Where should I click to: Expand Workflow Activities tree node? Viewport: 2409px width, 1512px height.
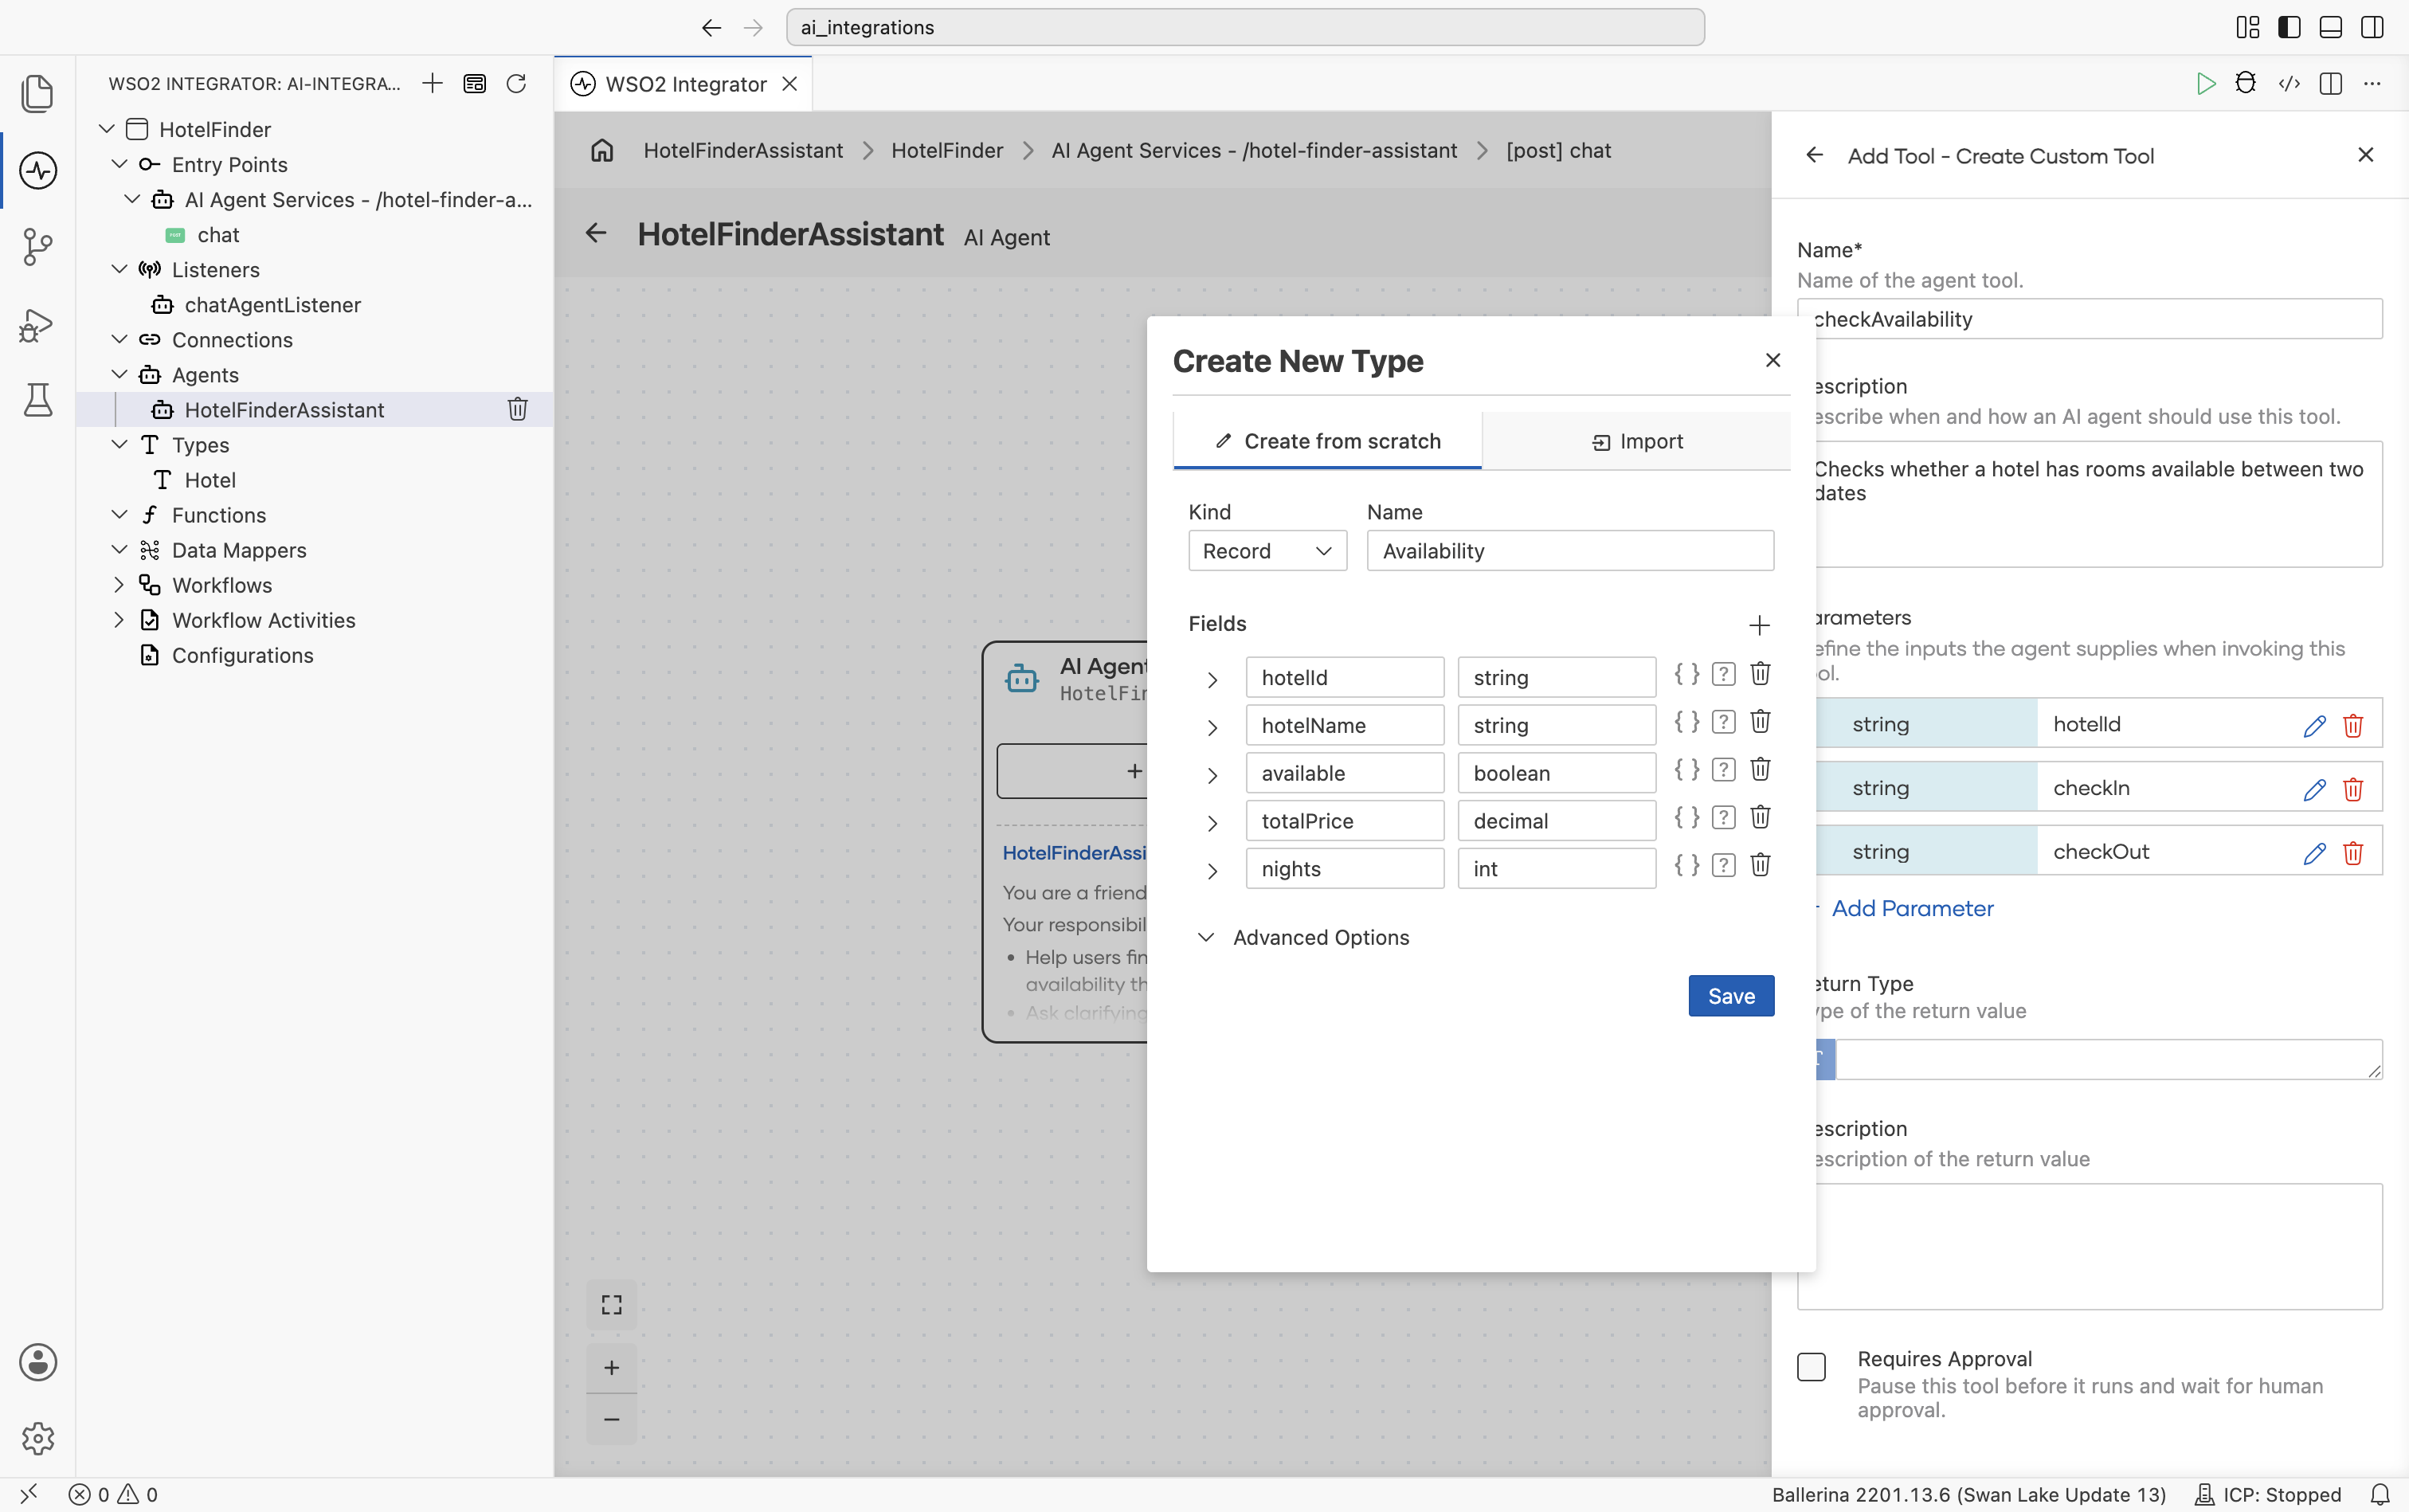click(x=119, y=620)
